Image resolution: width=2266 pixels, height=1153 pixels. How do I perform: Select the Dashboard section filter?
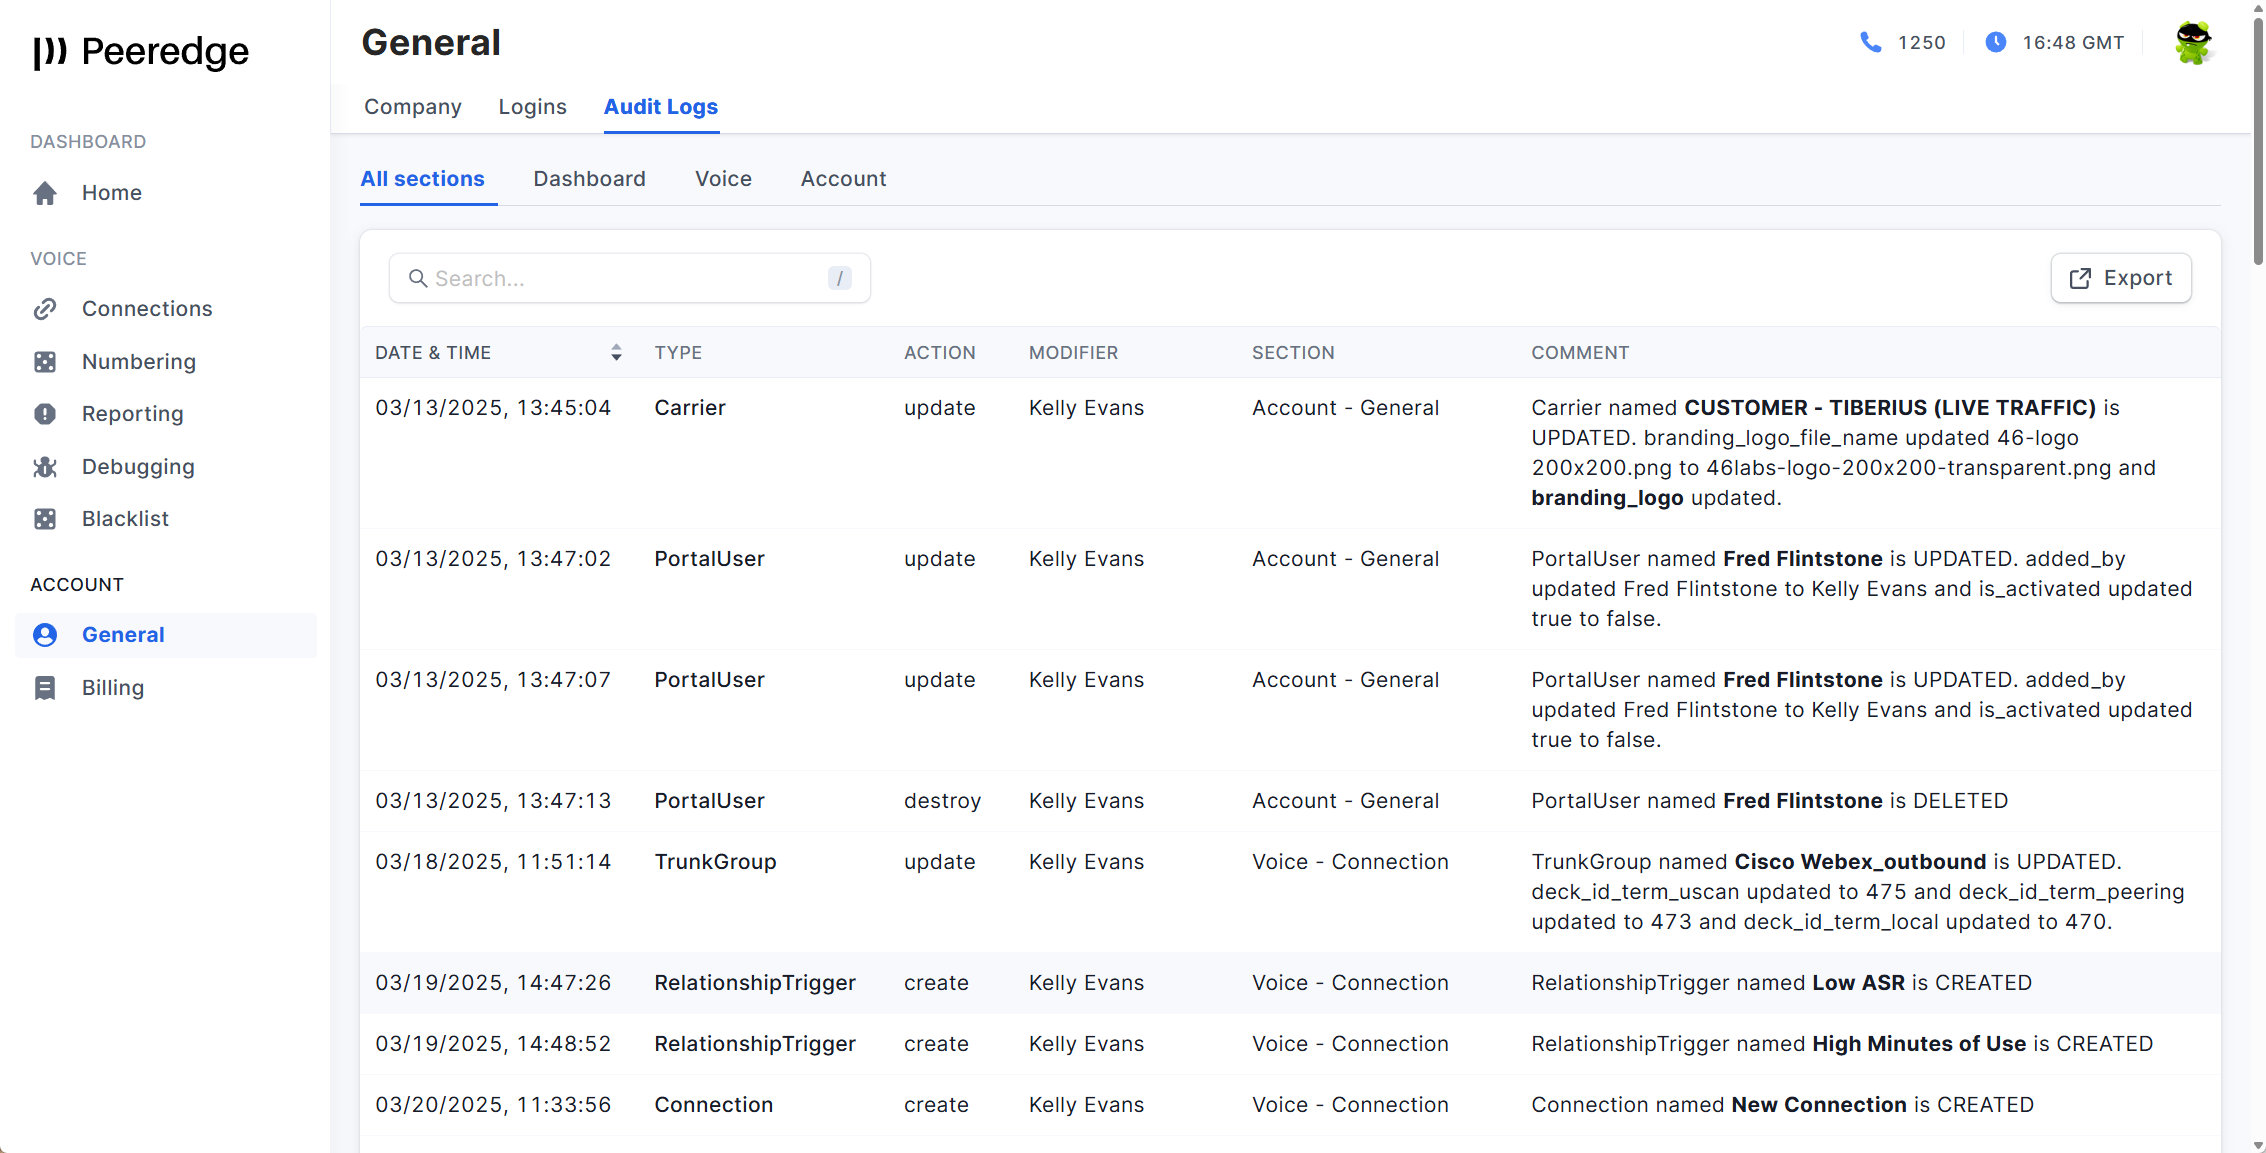(589, 179)
